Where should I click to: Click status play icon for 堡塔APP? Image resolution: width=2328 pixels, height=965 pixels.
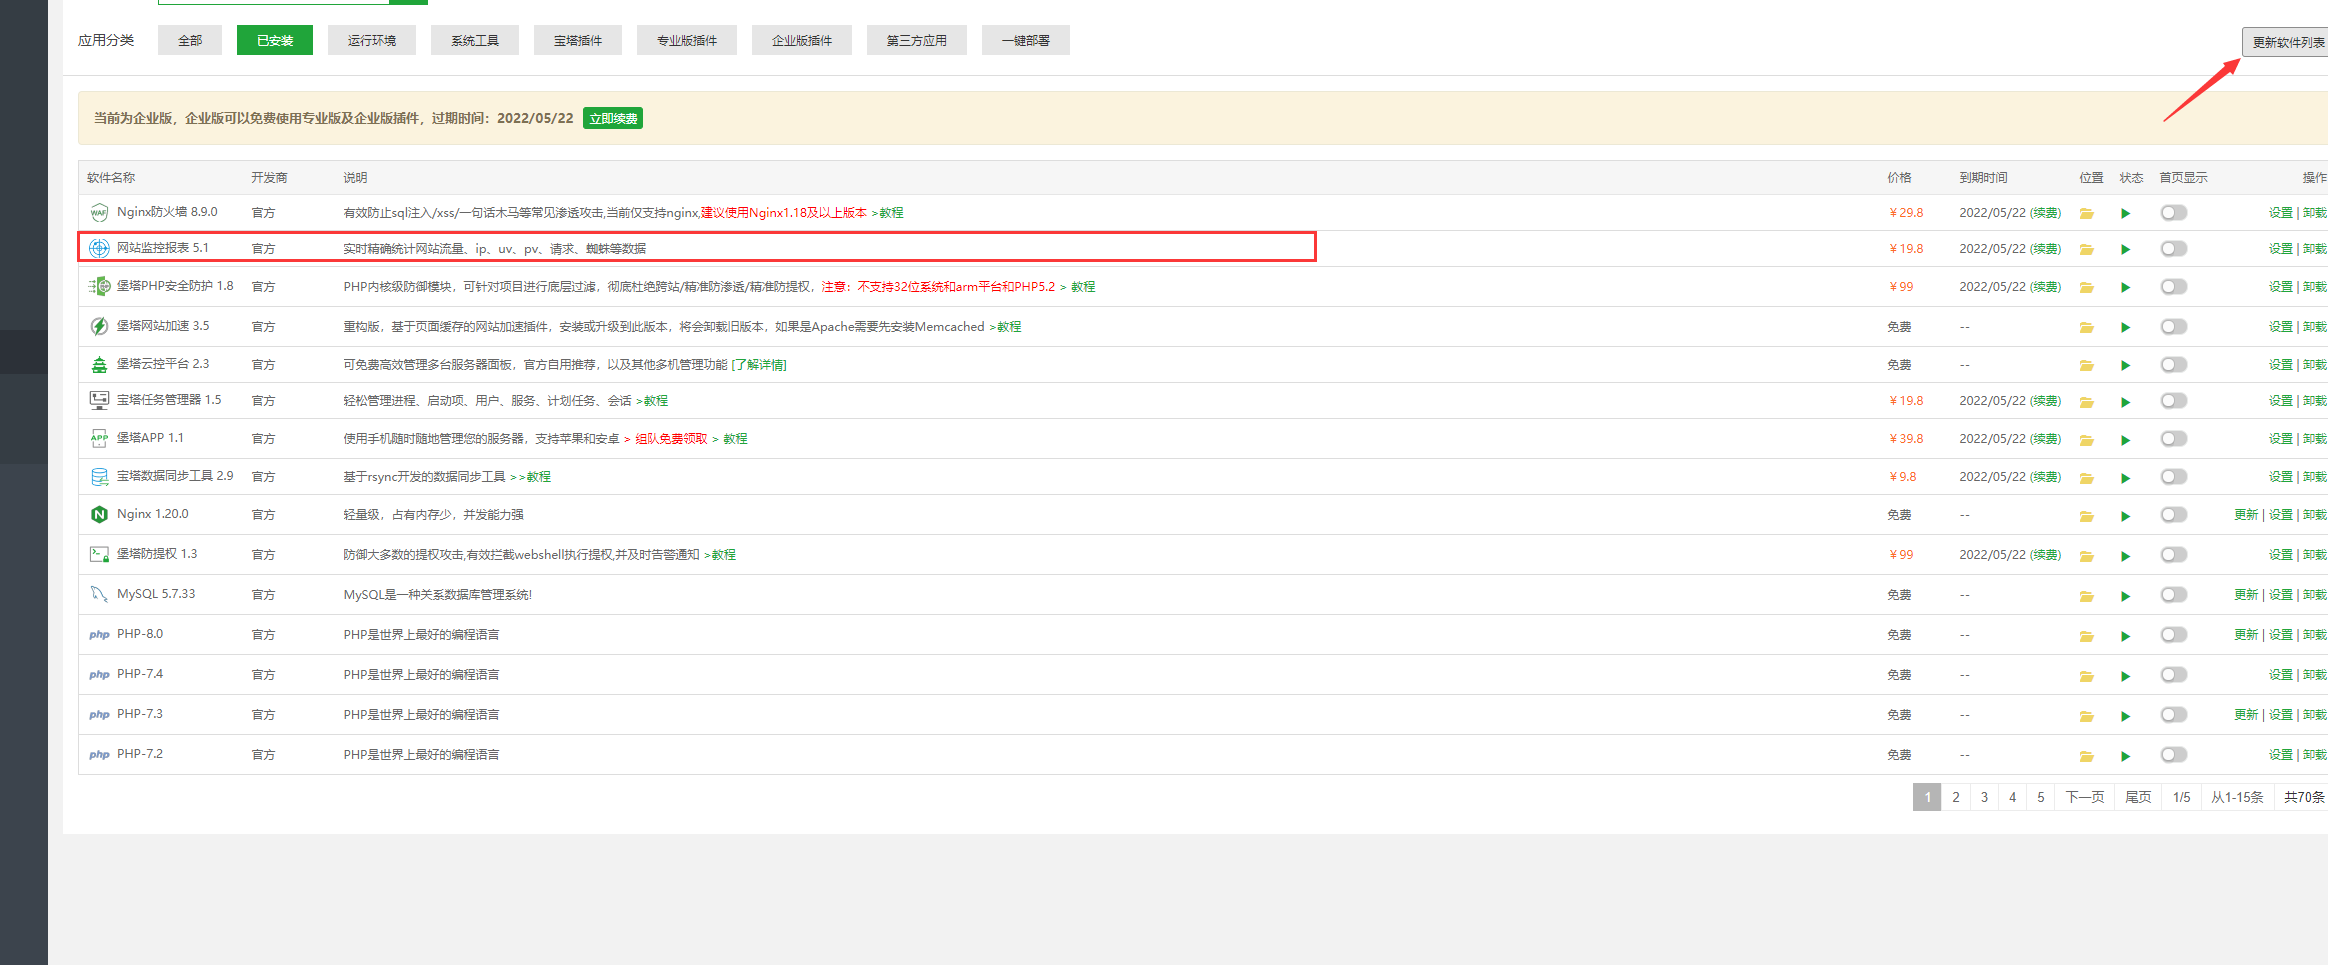2126,439
